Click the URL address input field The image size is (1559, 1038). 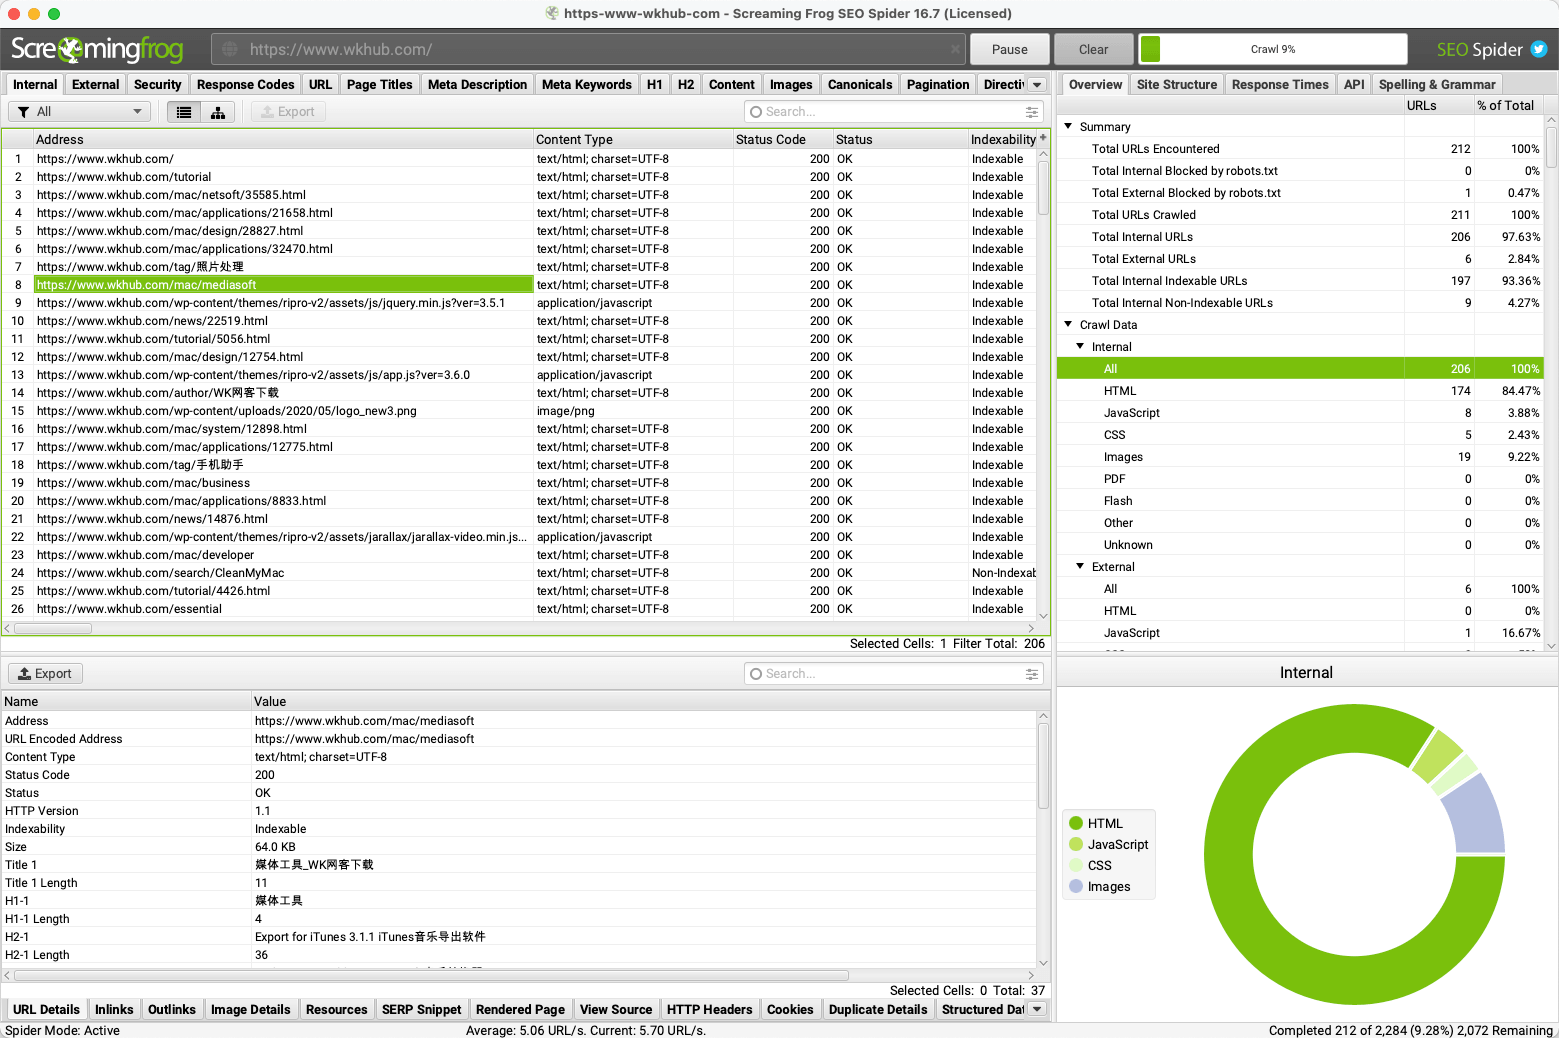590,49
